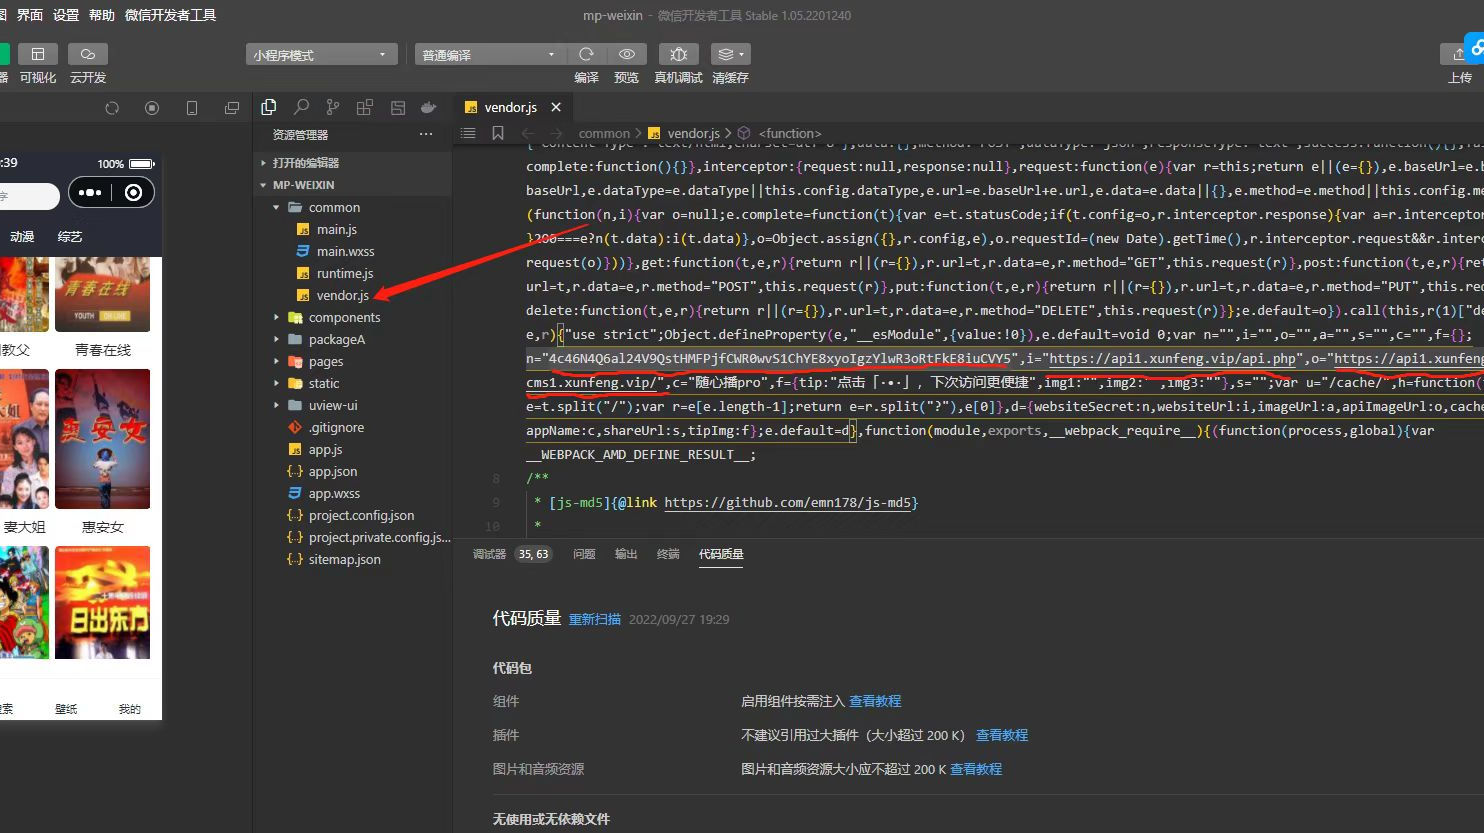The height and width of the screenshot is (833, 1484).
Task: Click the mini program capsule menu dots
Action: [x=90, y=193]
